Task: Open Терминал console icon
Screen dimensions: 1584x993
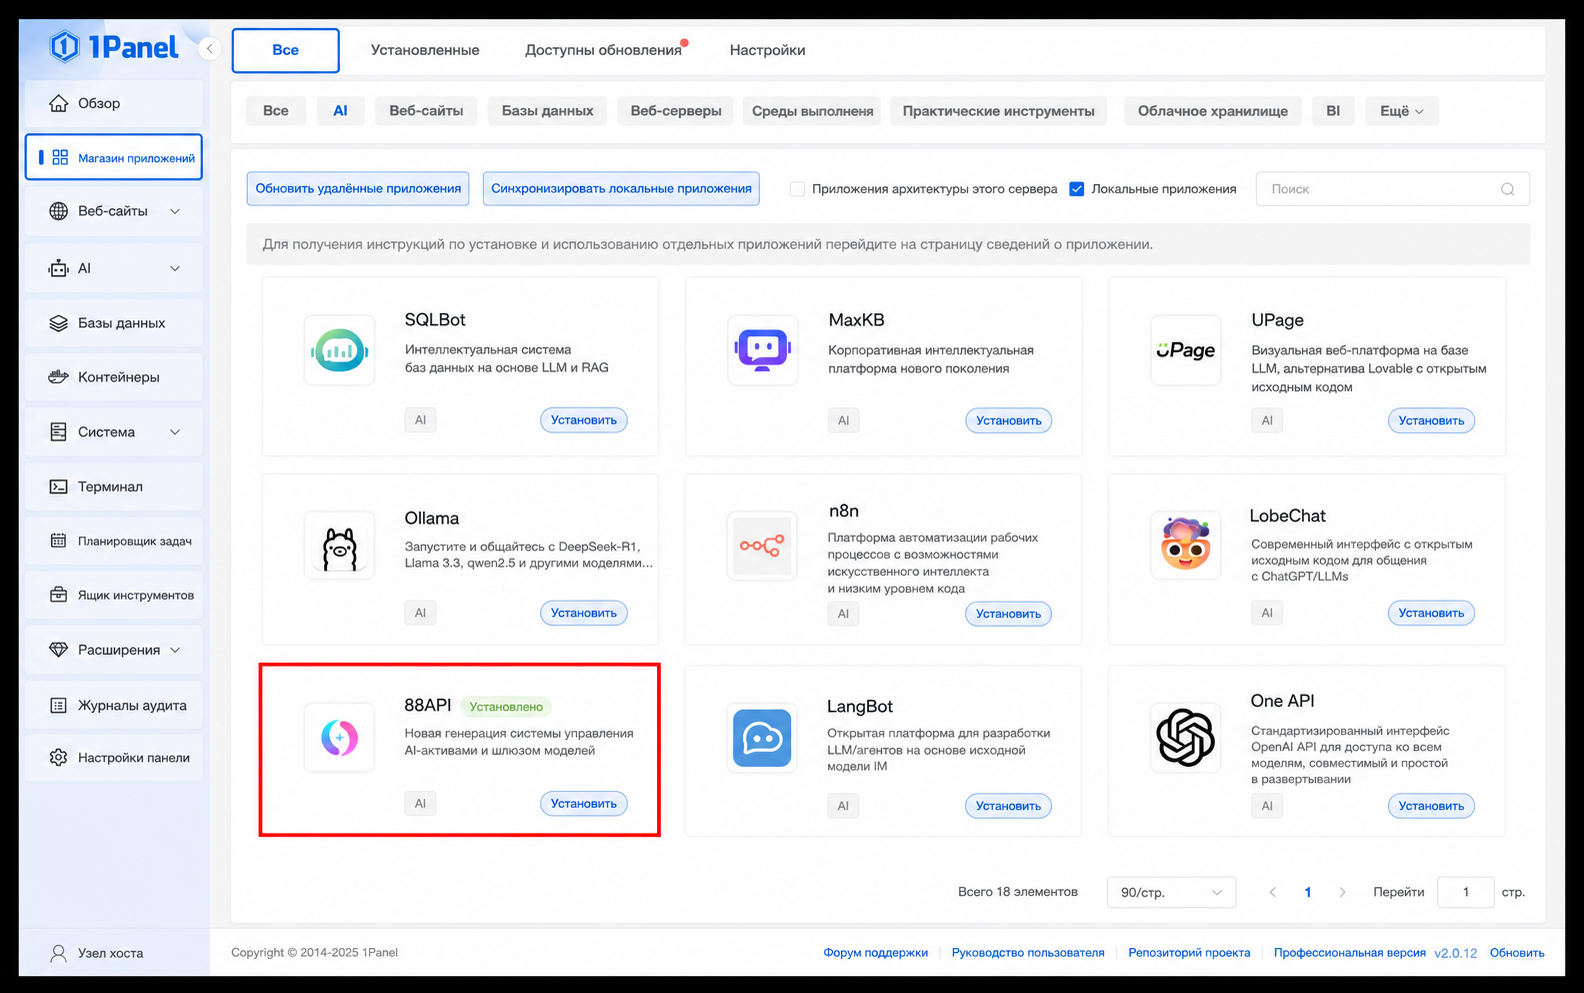Action: pos(59,487)
